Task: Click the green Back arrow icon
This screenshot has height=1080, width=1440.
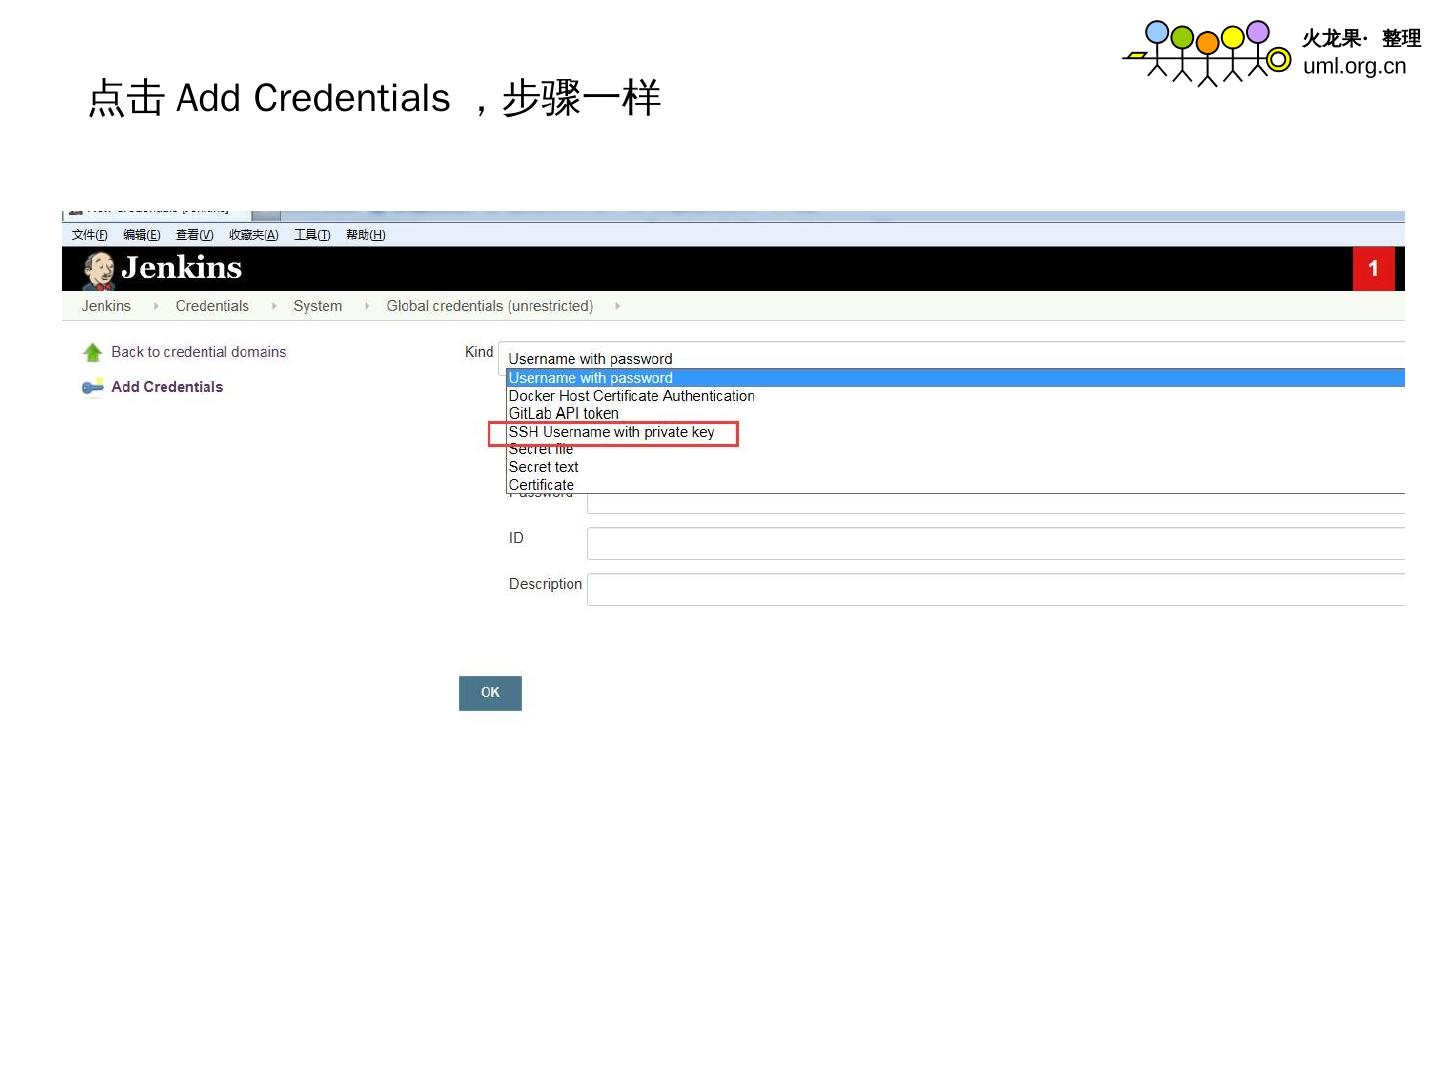Action: 93,352
